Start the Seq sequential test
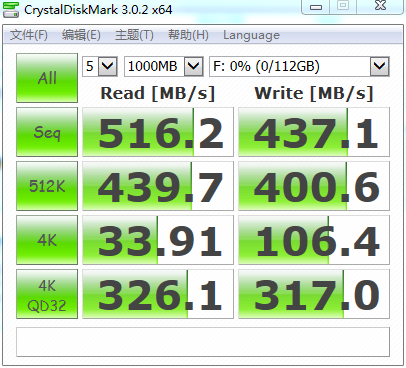Image resolution: width=406 pixels, height=368 pixels. coord(47,132)
